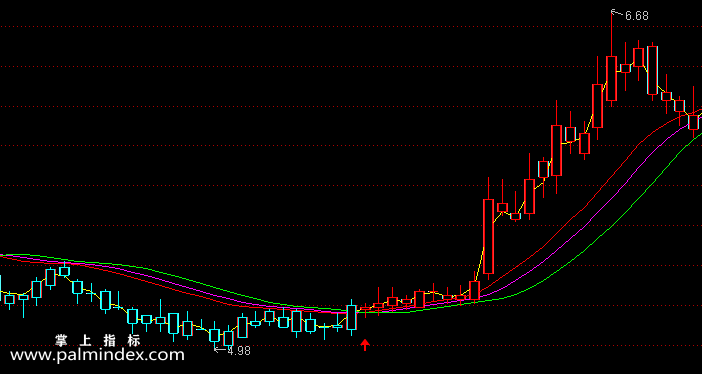Select the peak candle with the 6.68 wick
The height and width of the screenshot is (374, 702).
pyautogui.click(x=611, y=78)
